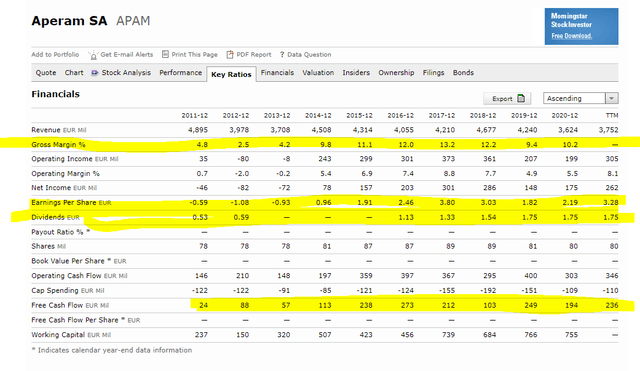Open the Insiders tab
640x371 pixels.
tap(356, 73)
